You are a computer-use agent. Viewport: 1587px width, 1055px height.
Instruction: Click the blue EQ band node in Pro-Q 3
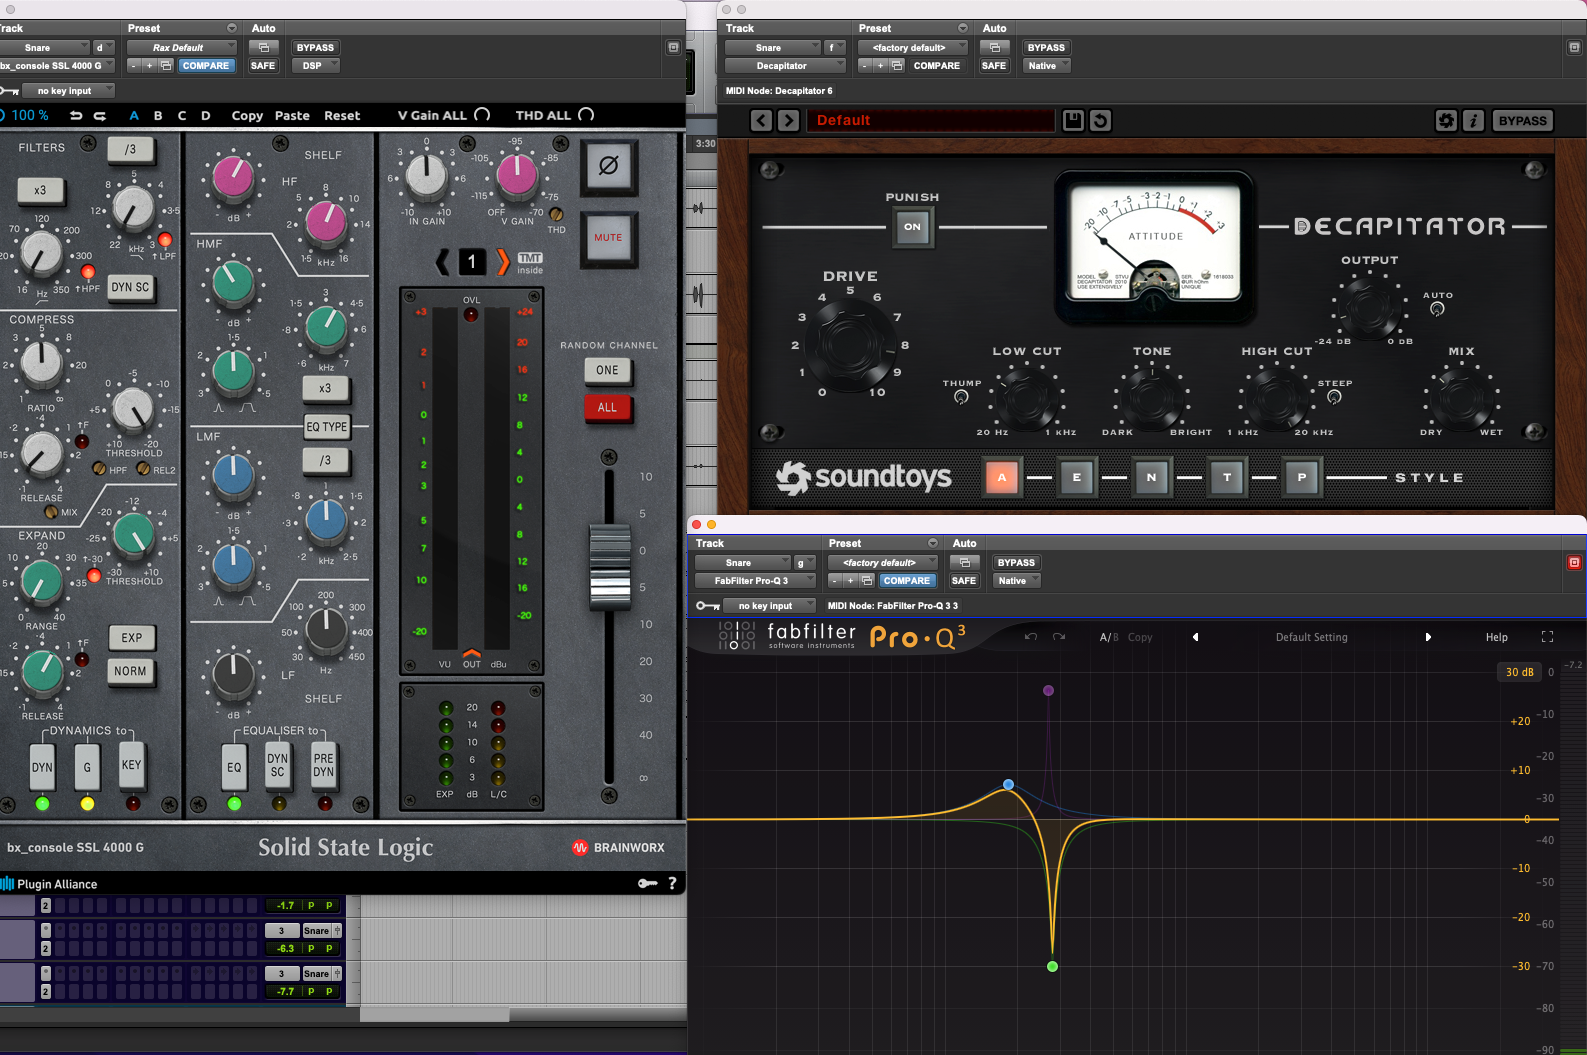point(1008,785)
